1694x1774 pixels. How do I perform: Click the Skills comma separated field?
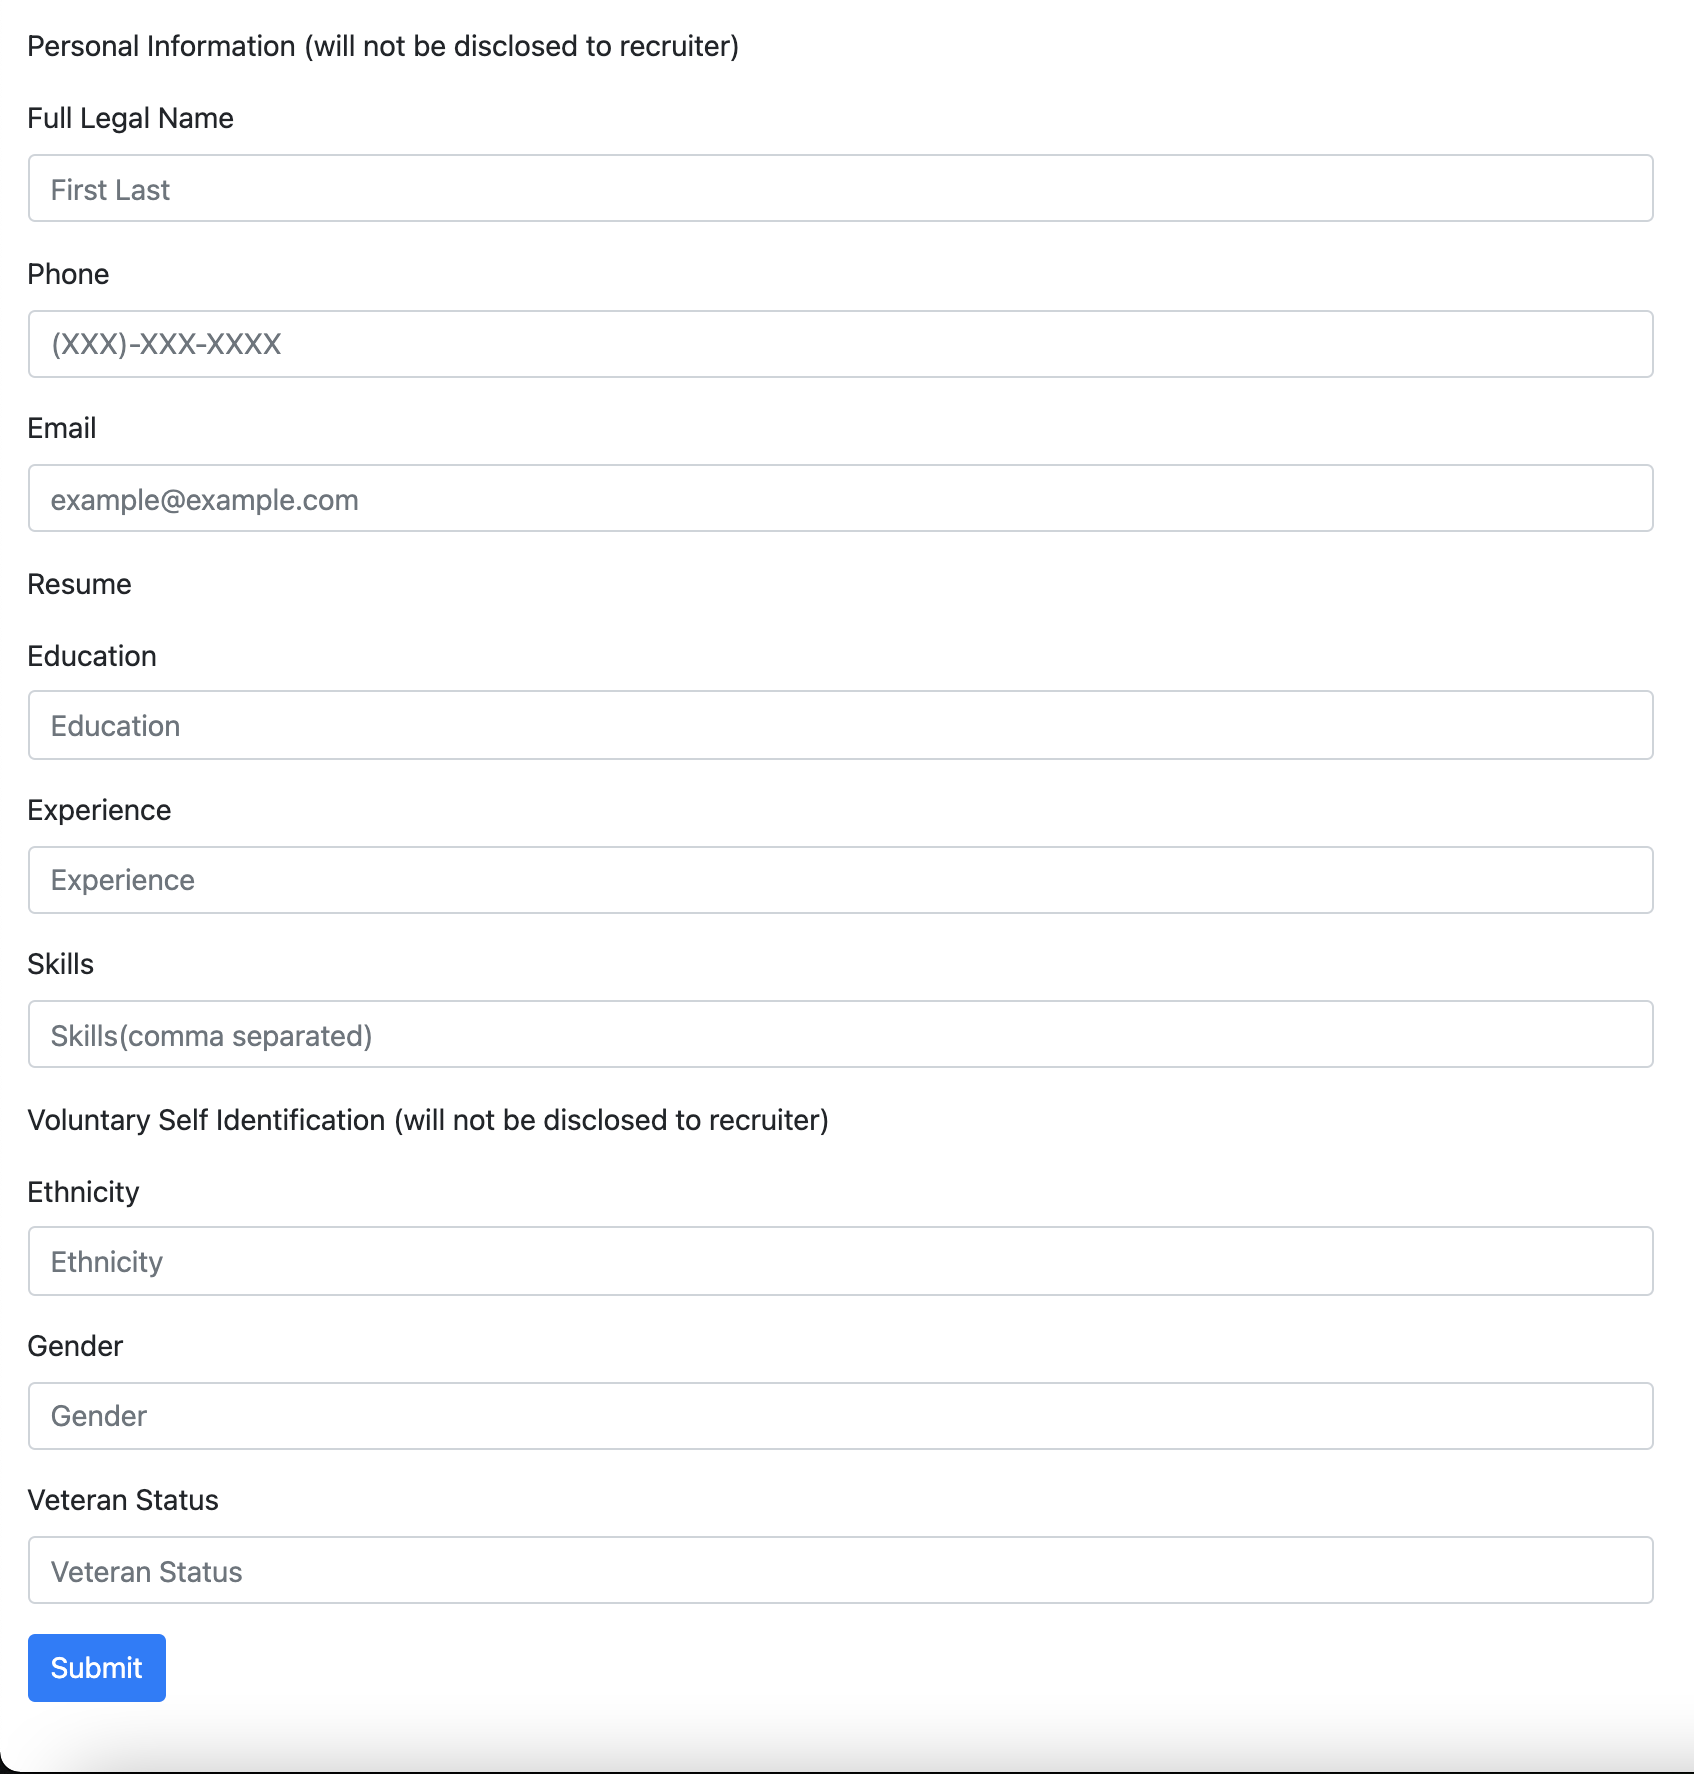point(840,1034)
